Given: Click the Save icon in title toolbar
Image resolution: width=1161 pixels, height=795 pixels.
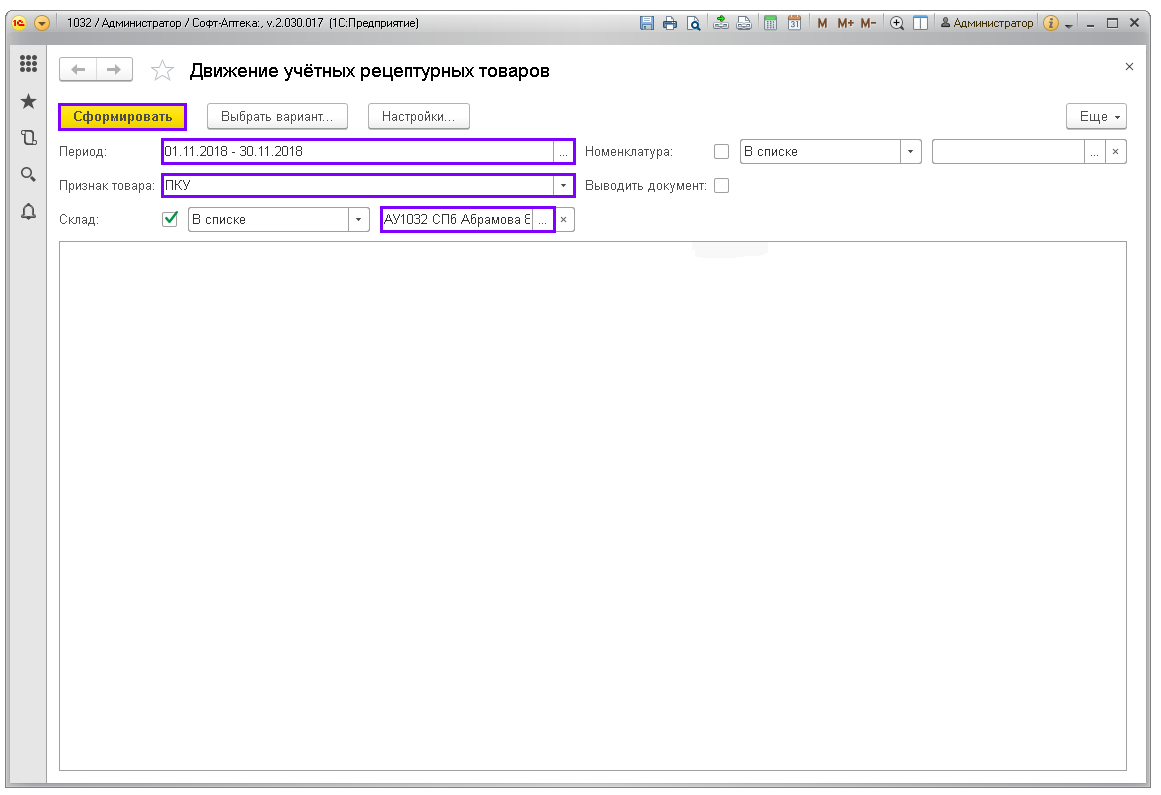Looking at the screenshot, I should (647, 23).
